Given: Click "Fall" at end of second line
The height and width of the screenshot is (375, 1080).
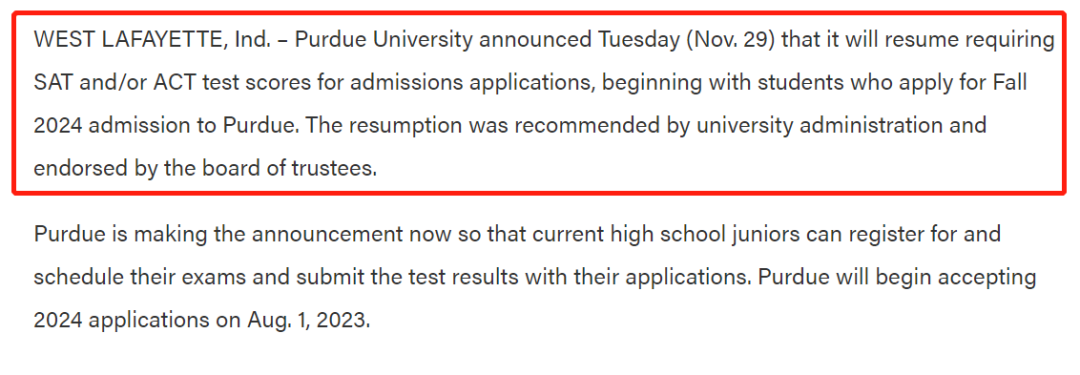Looking at the screenshot, I should pos(1008,83).
